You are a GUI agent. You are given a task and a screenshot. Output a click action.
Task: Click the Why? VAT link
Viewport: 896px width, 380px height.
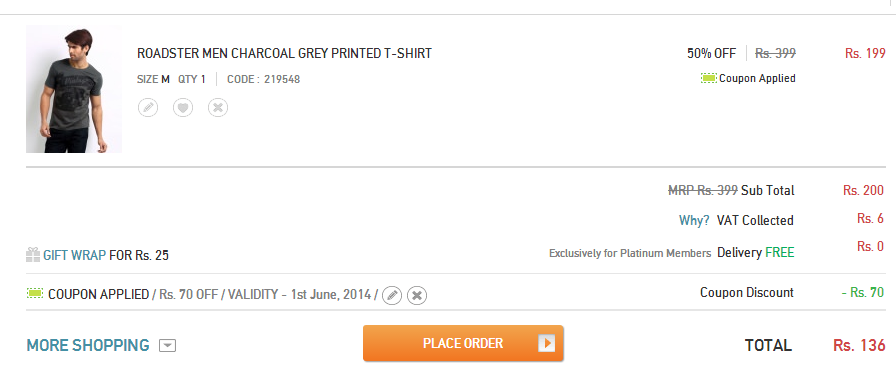coord(694,221)
